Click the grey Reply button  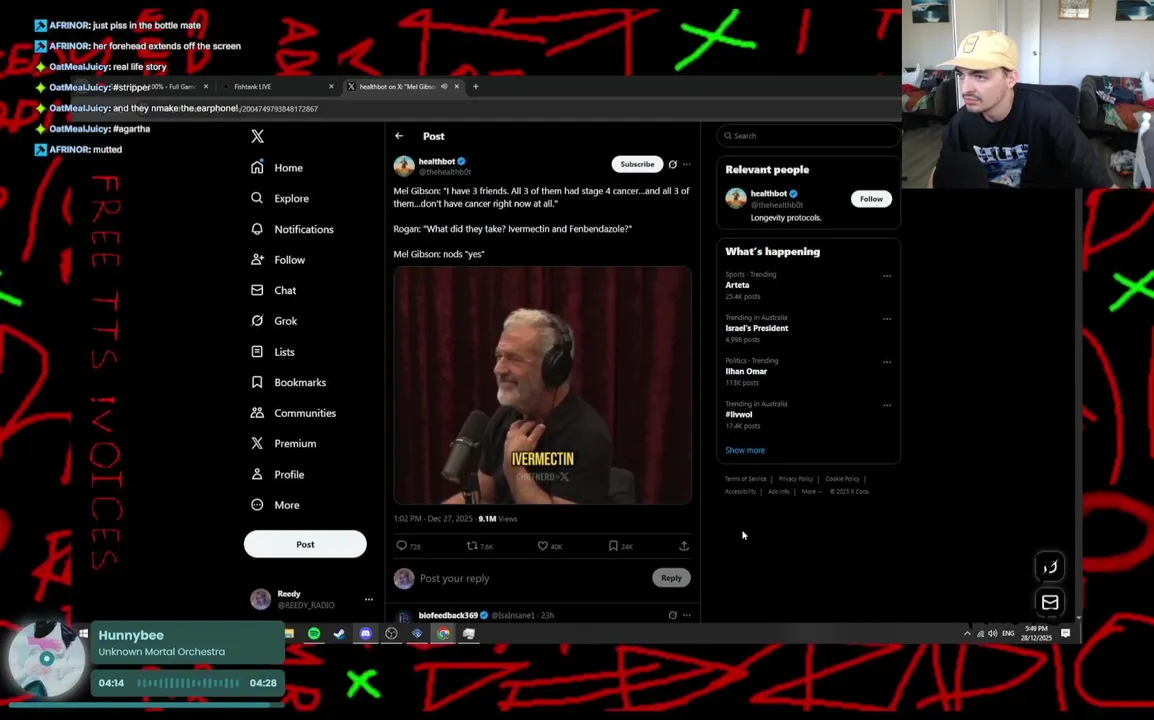pos(670,578)
